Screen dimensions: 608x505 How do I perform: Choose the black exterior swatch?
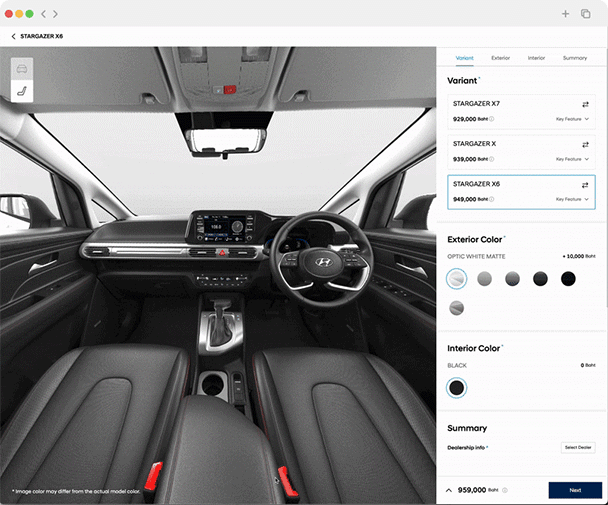click(x=568, y=279)
